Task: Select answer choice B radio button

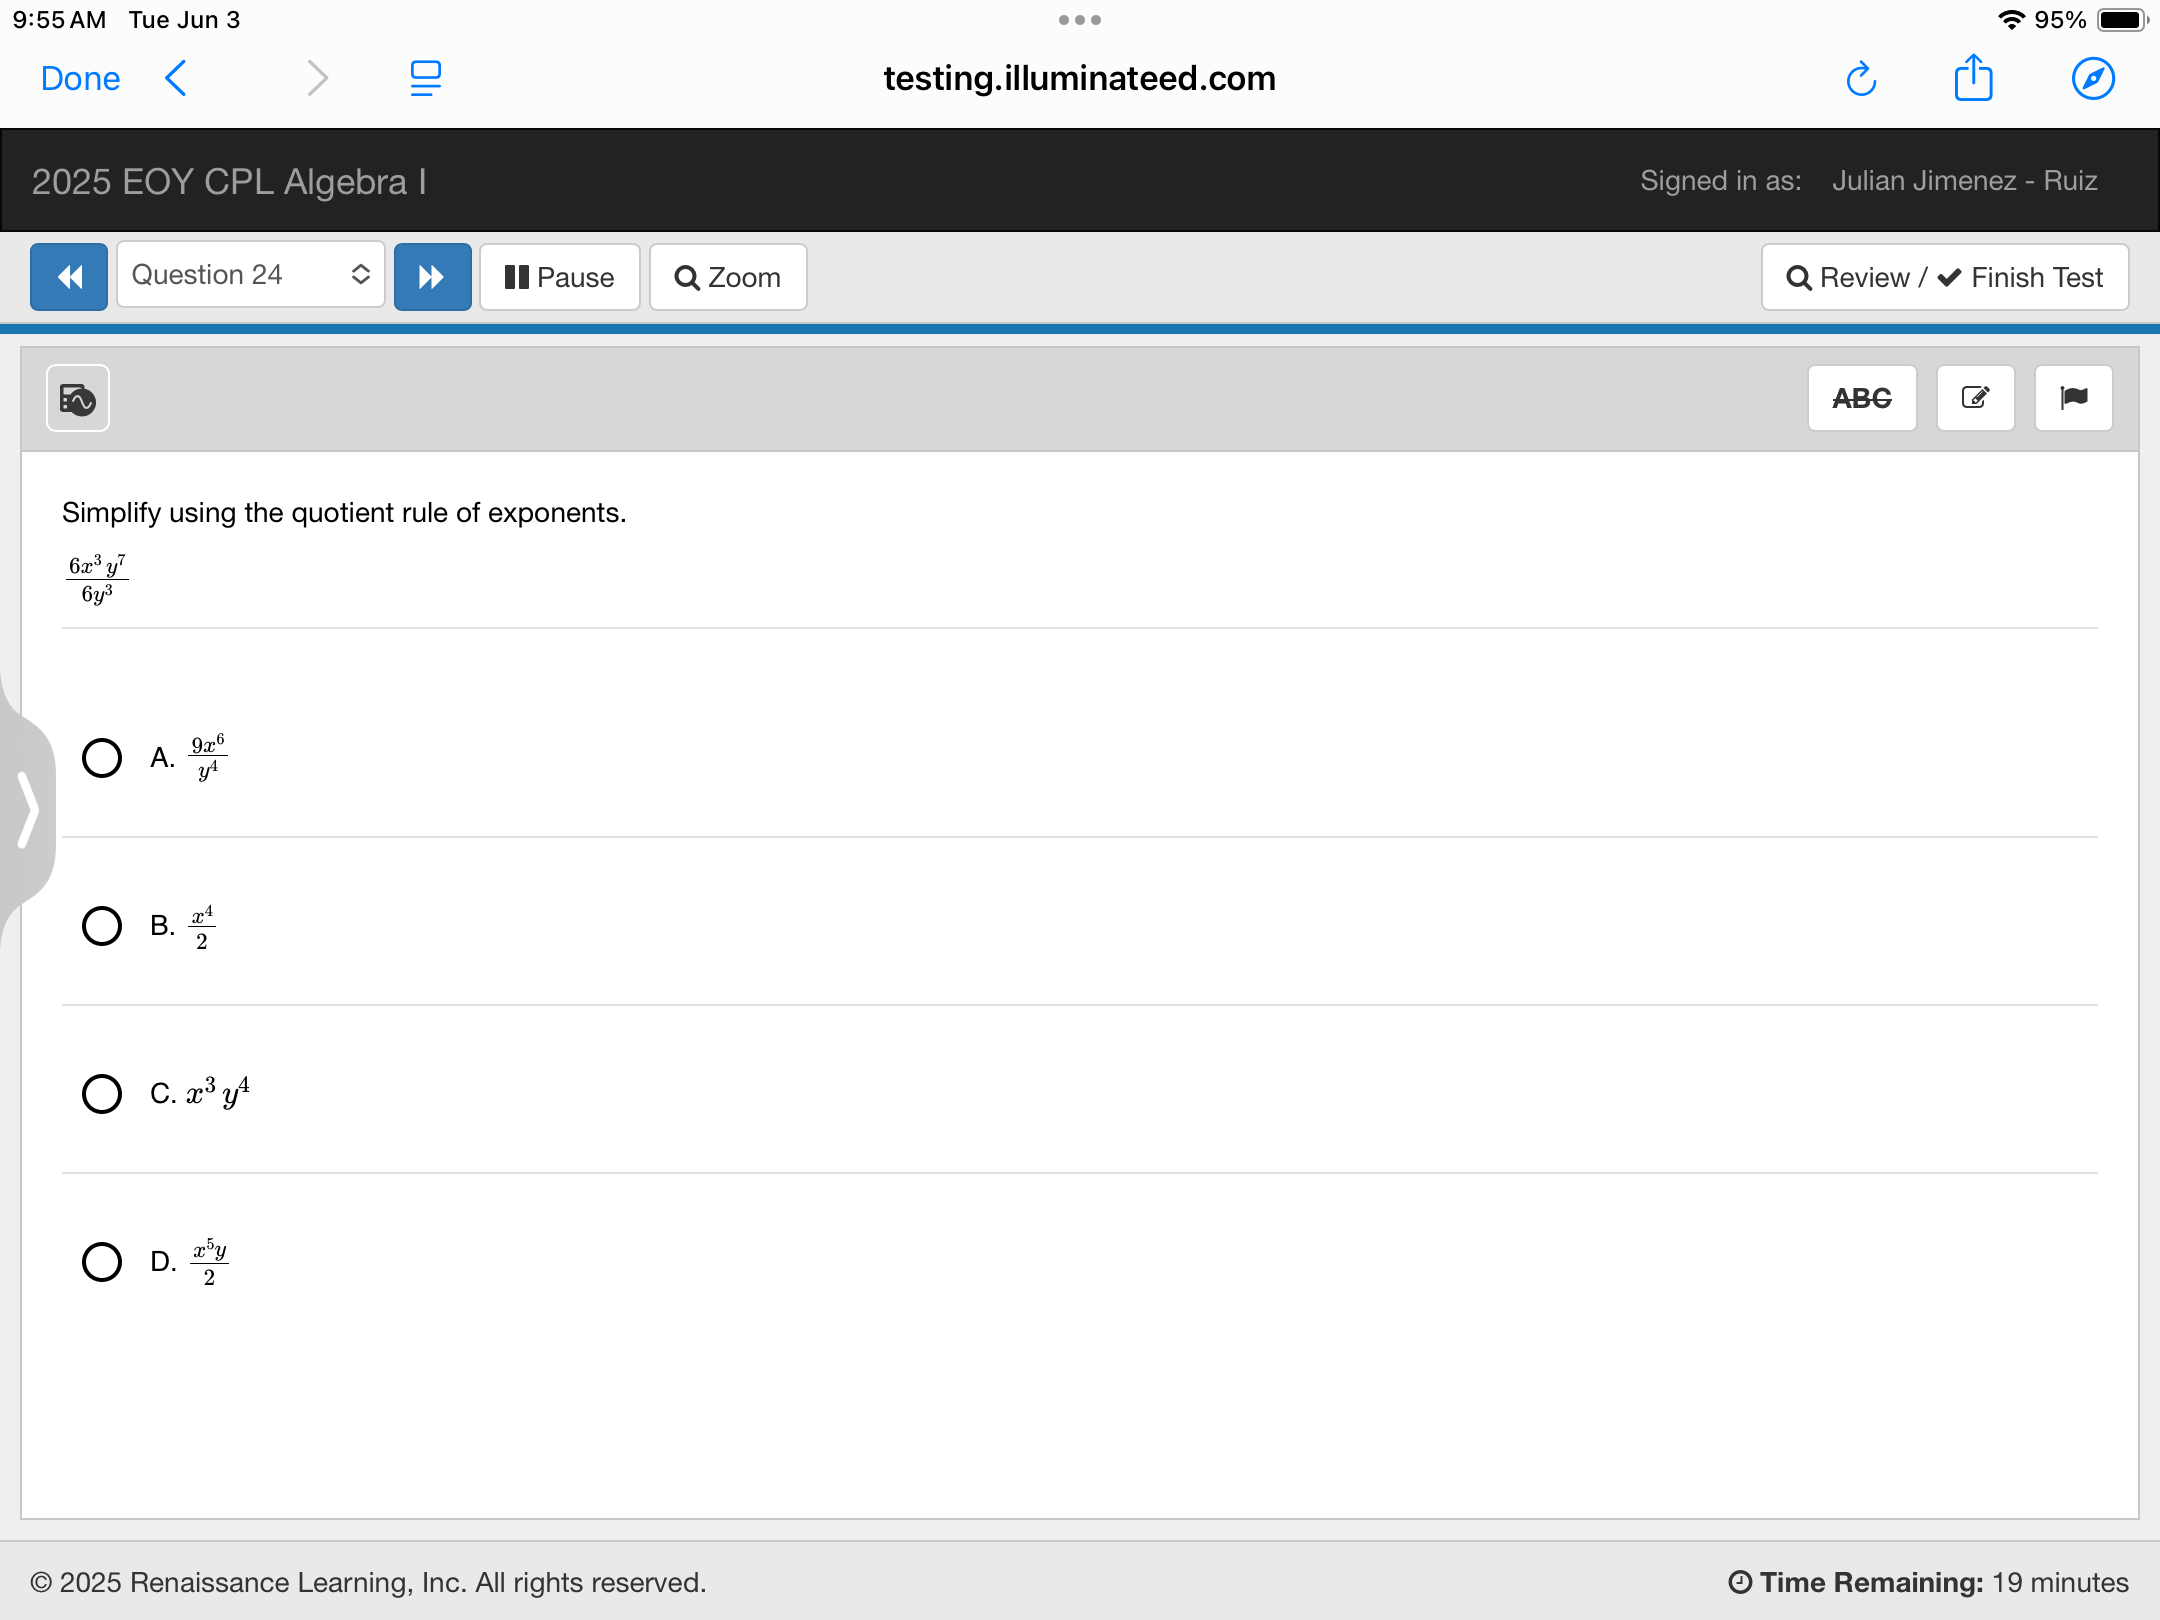Action: tap(102, 926)
